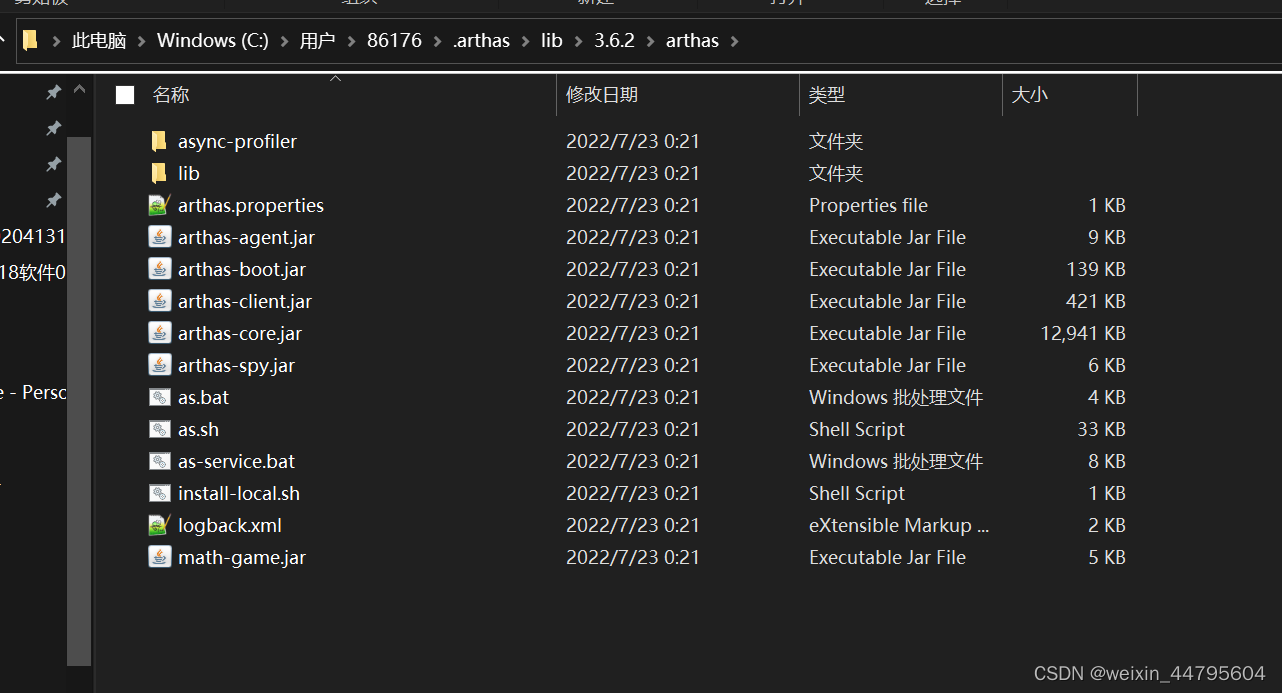Select the arthas-agent.jar file name
Image resolution: width=1282 pixels, height=693 pixels.
tap(246, 237)
